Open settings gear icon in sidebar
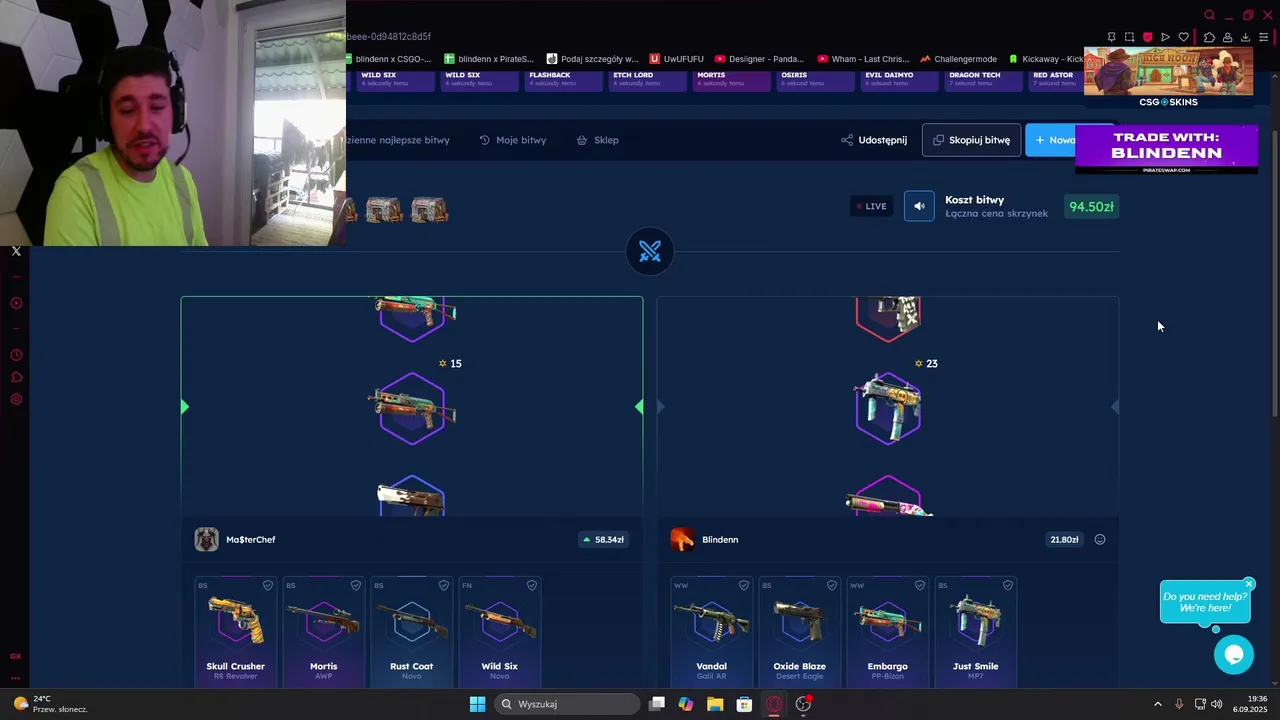Image resolution: width=1280 pixels, height=720 pixels. (x=16, y=399)
